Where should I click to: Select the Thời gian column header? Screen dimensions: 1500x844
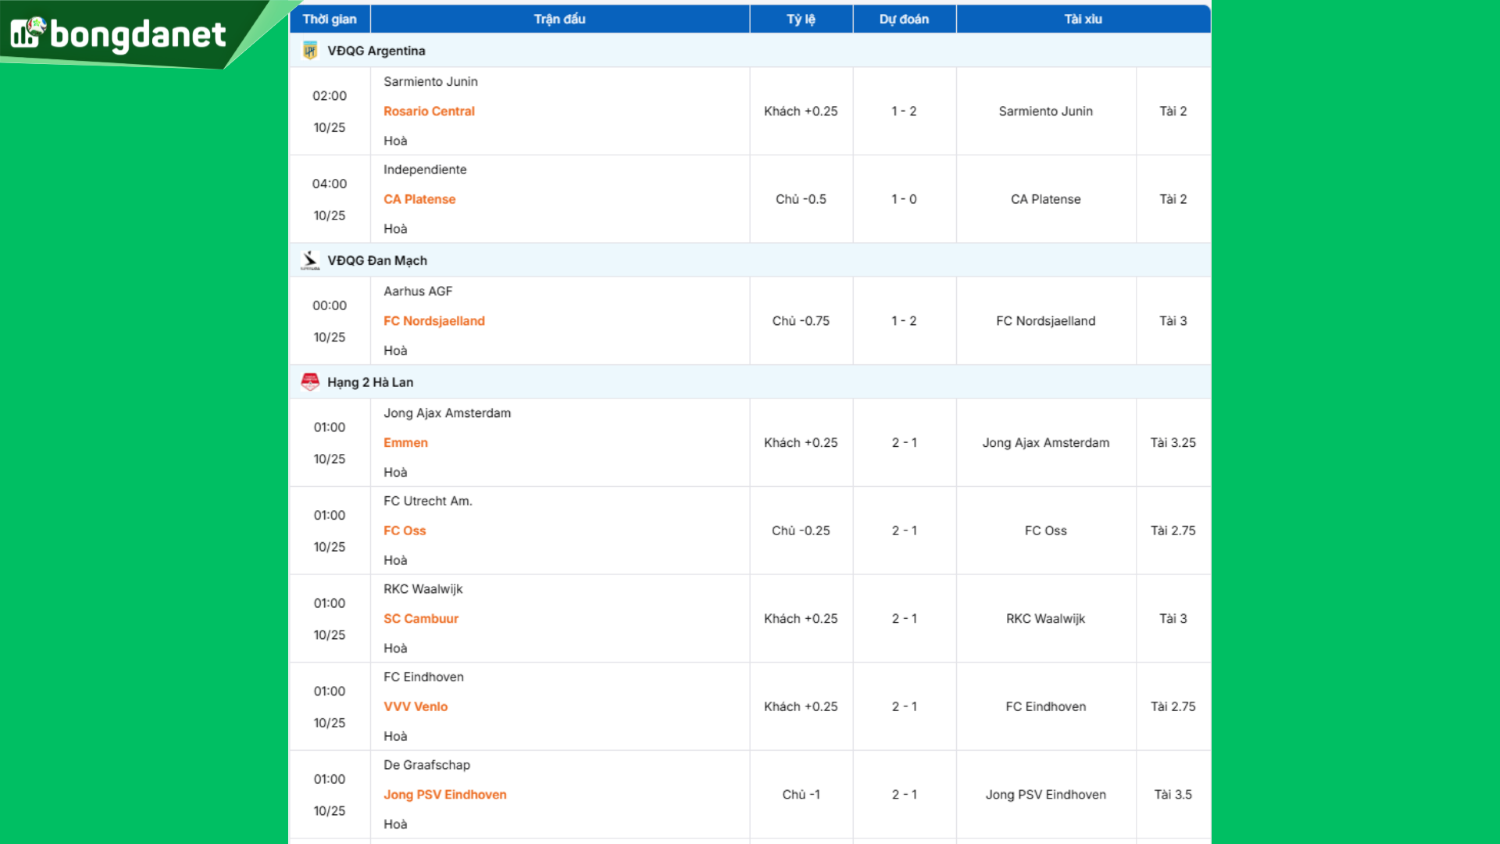point(329,19)
